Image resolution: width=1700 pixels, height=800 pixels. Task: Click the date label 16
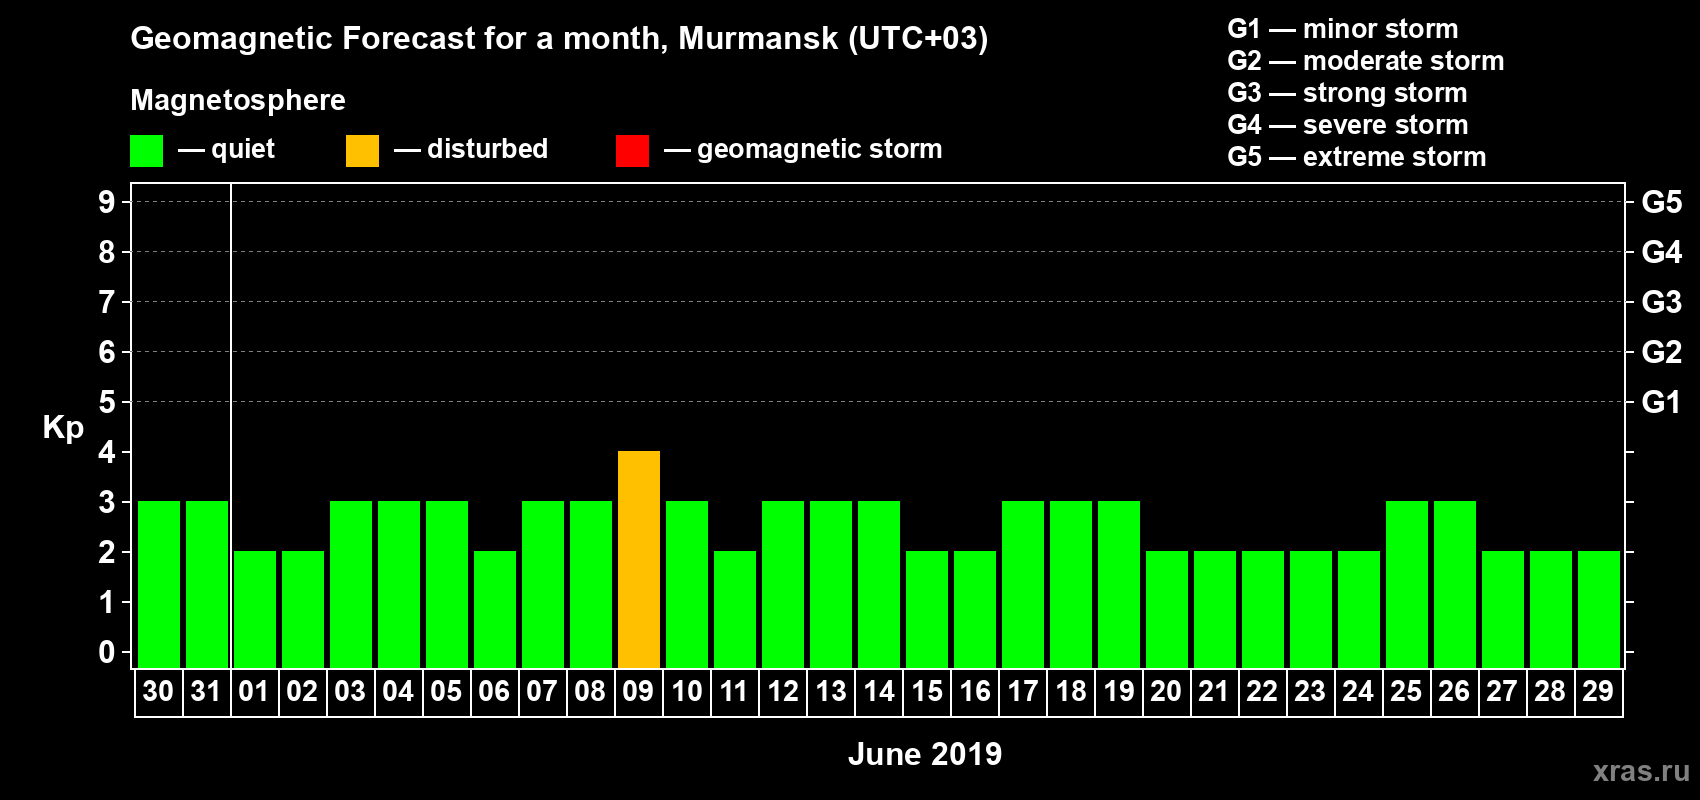974,691
